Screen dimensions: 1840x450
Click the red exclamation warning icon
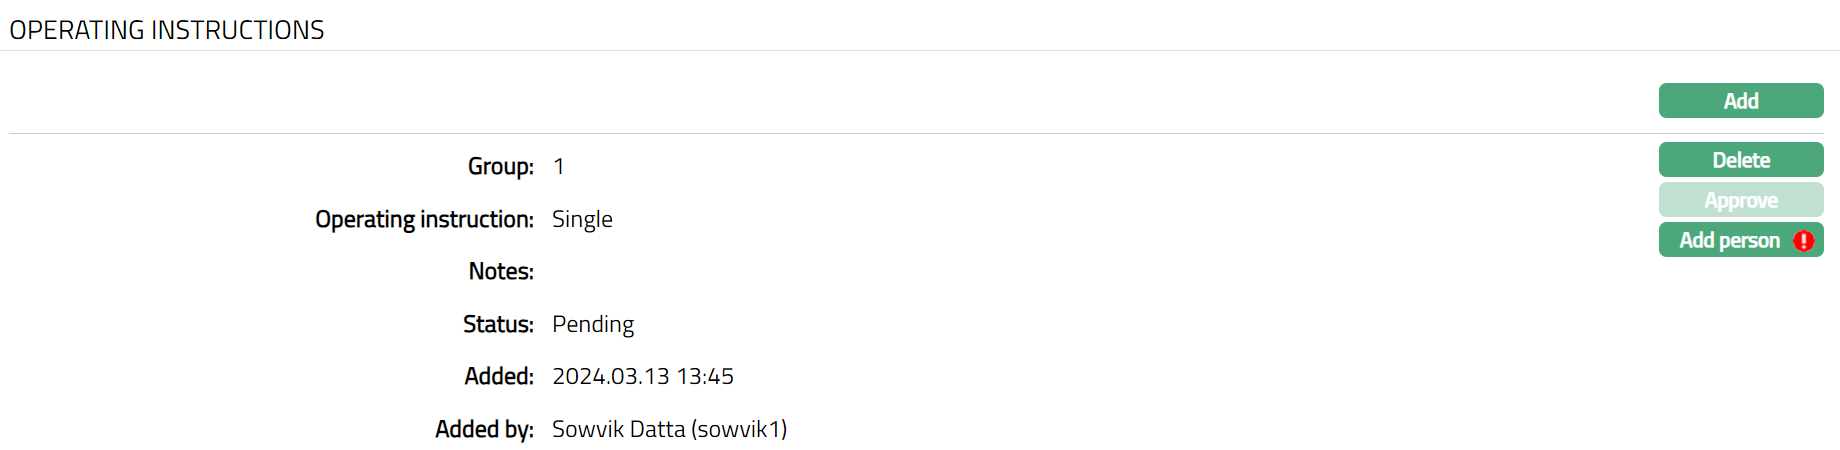coord(1804,240)
